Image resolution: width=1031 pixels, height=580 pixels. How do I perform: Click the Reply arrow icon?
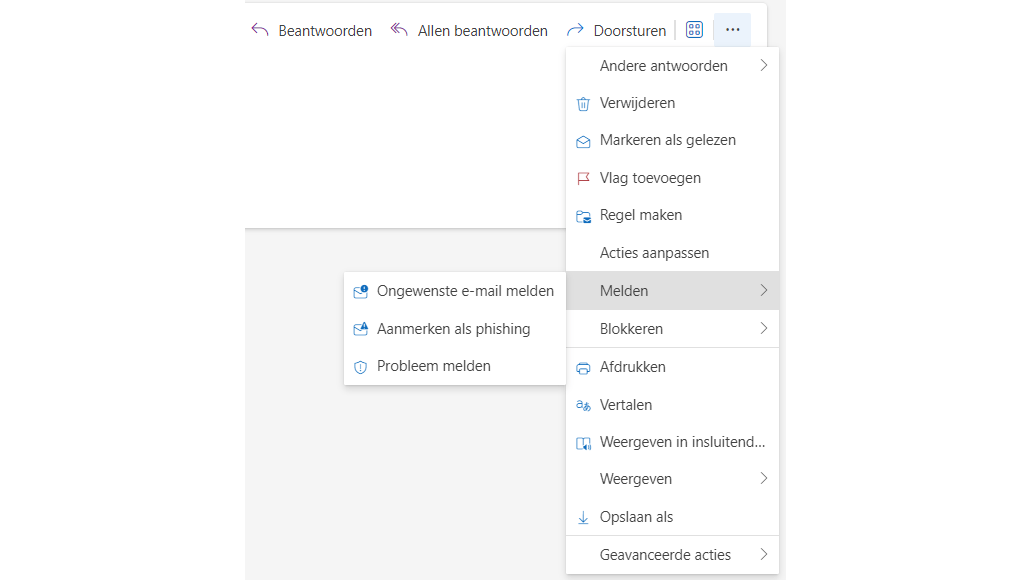point(260,30)
